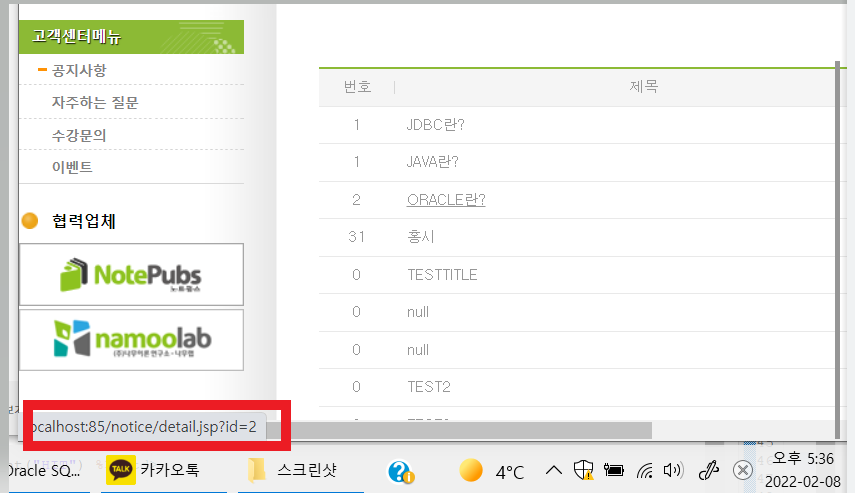Click the blue question mark help icon

pyautogui.click(x=401, y=471)
